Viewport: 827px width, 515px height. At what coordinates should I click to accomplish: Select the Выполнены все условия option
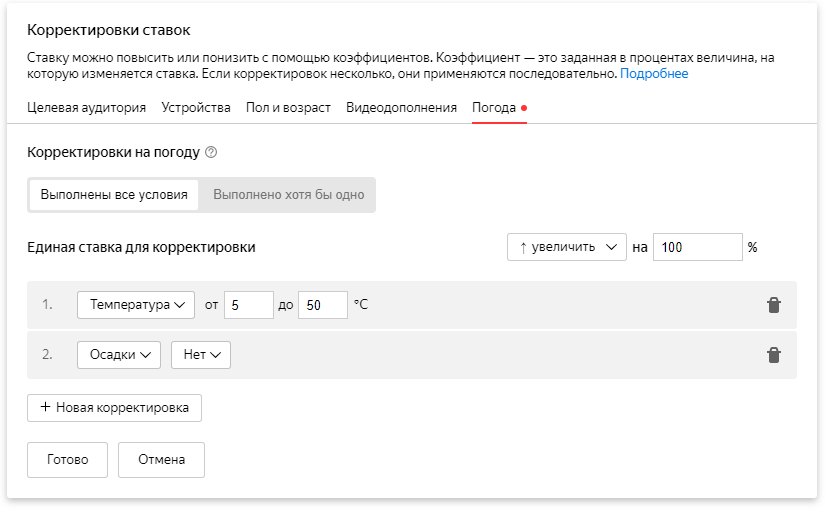pyautogui.click(x=114, y=195)
